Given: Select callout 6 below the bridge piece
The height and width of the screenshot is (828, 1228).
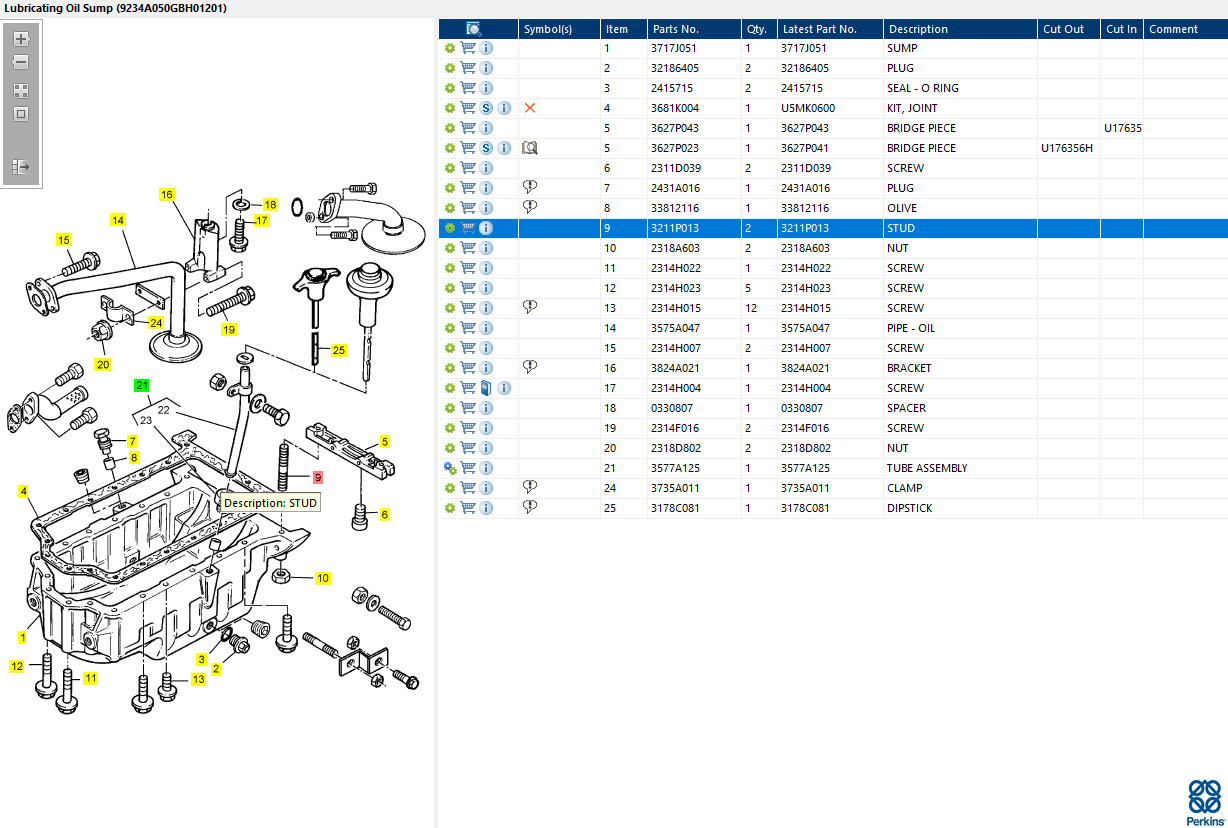Looking at the screenshot, I should click(x=384, y=514).
